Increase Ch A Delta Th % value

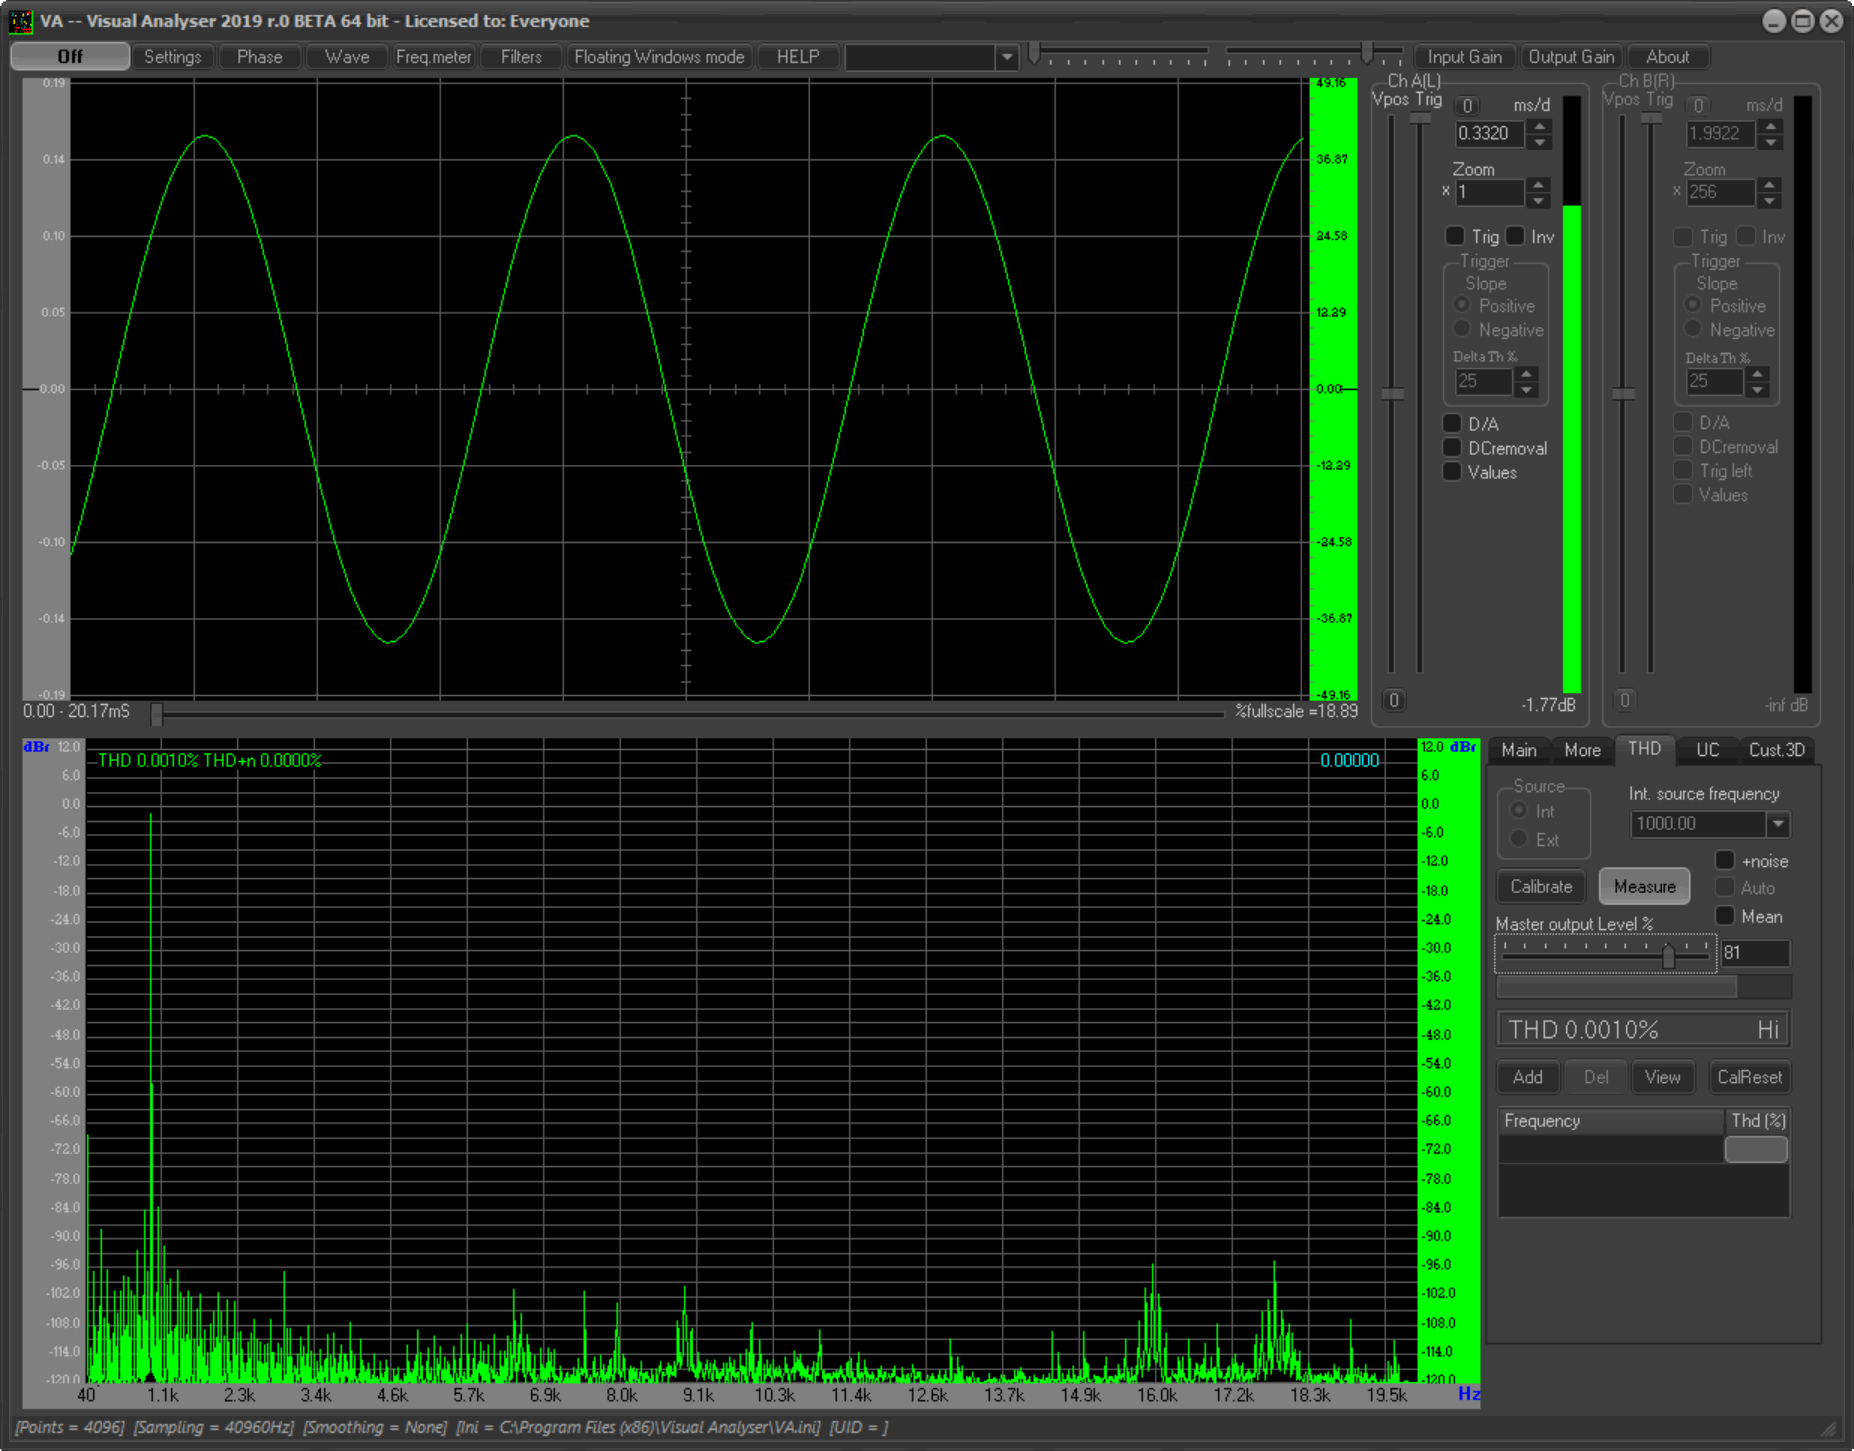[x=1526, y=374]
